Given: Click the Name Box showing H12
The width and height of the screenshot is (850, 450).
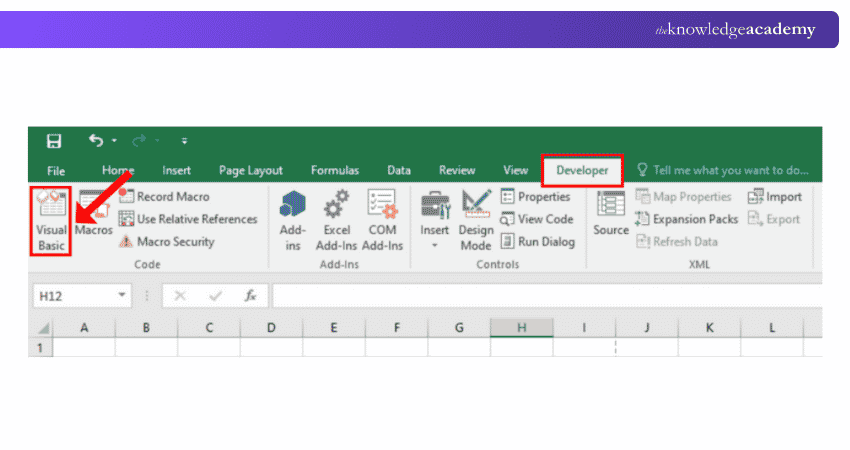Looking at the screenshot, I should point(74,296).
